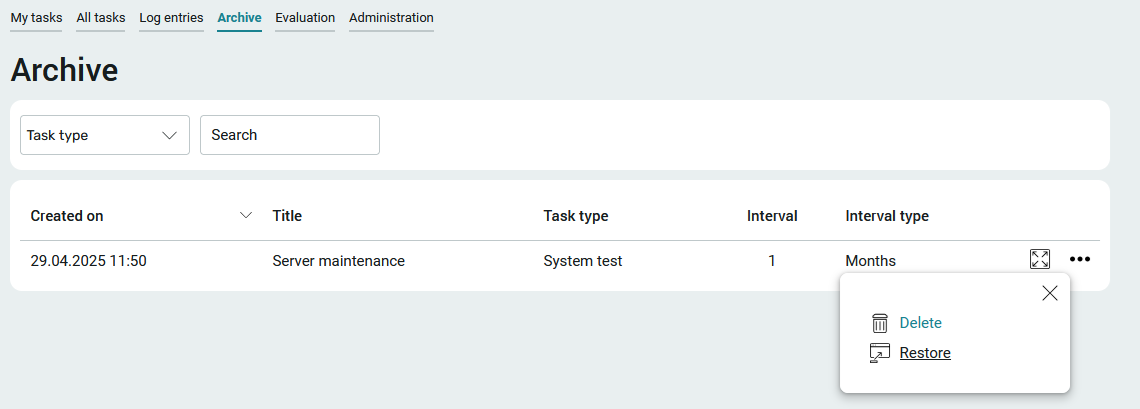
Task: Click the three-dot more options icon
Action: click(x=1080, y=259)
